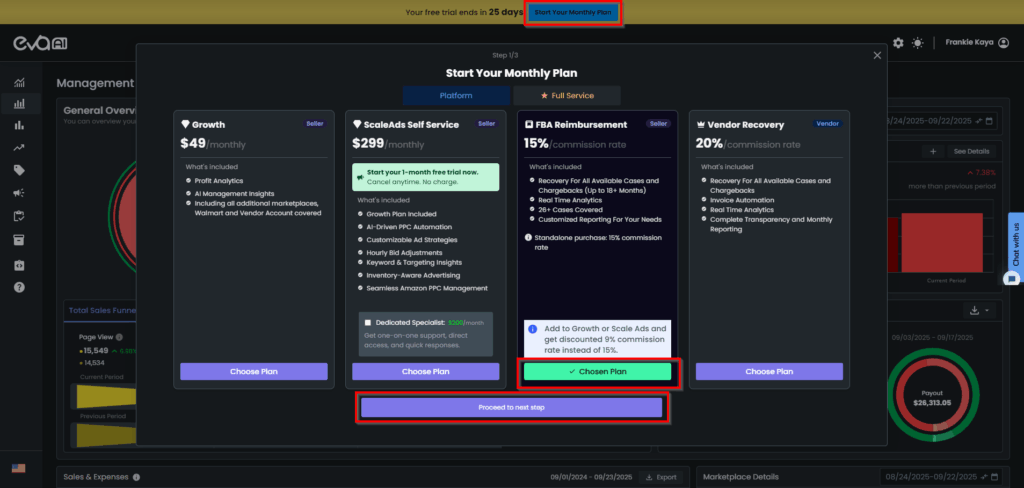This screenshot has height=488, width=1024.
Task: Click US flag marketplace icon
Action: (x=18, y=468)
